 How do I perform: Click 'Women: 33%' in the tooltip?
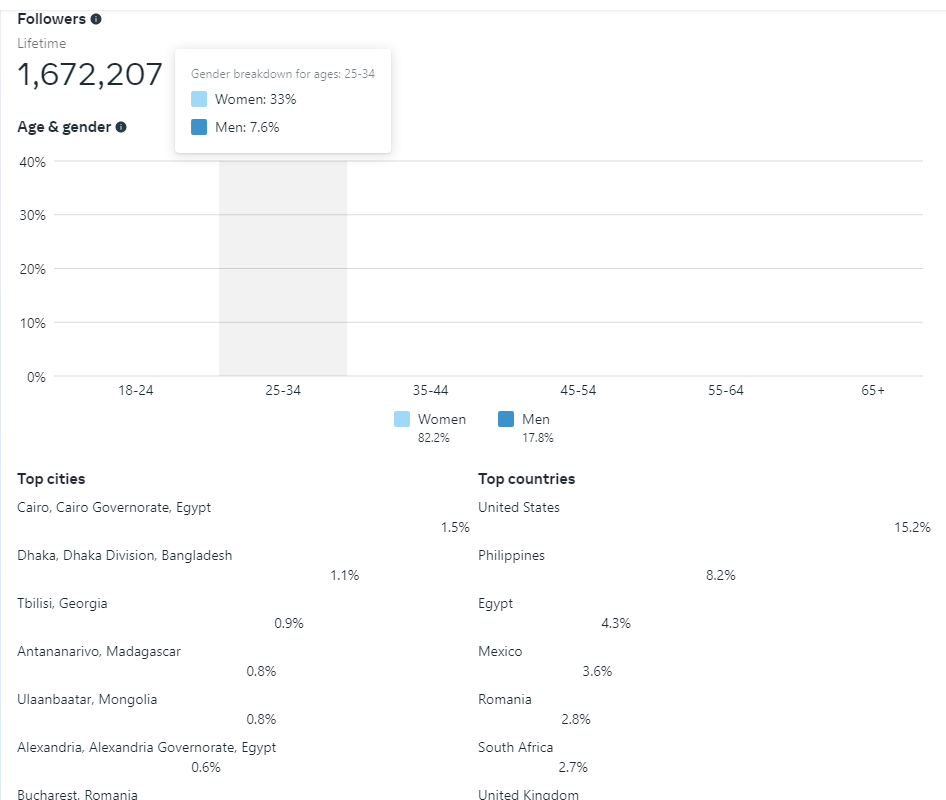tap(256, 100)
